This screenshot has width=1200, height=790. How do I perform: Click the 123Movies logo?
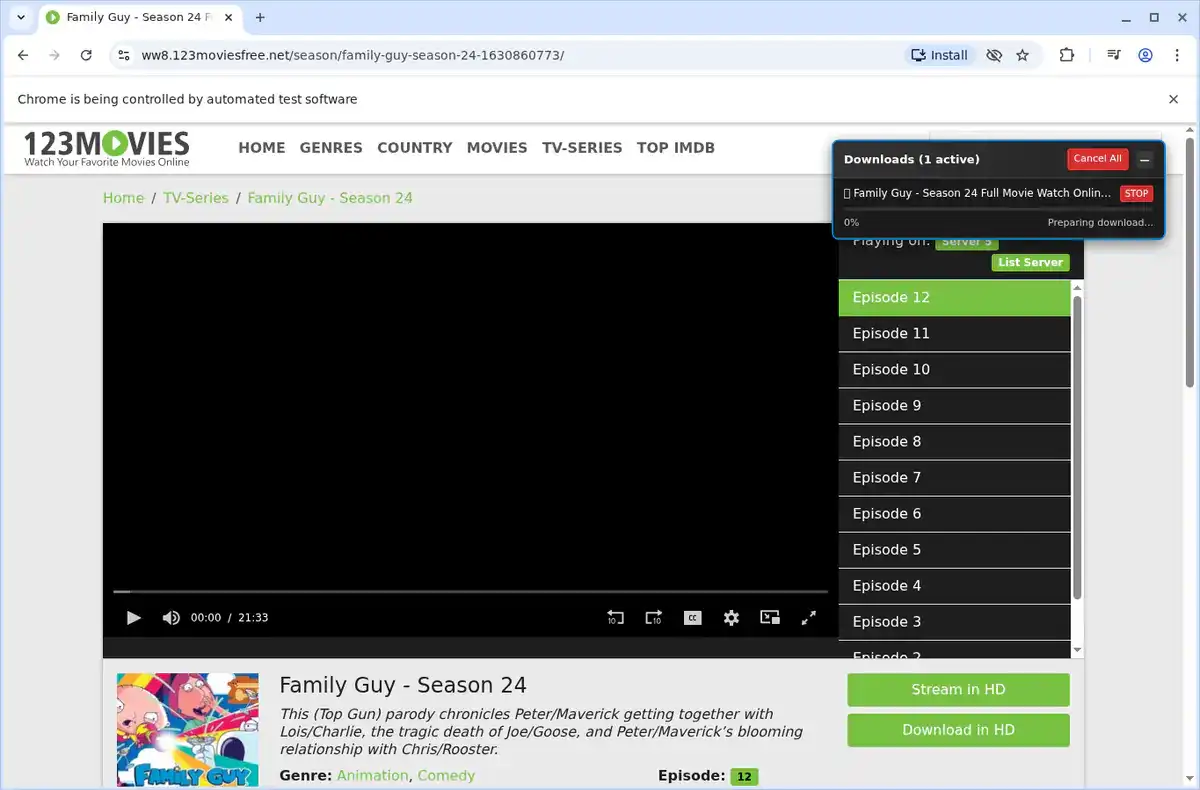click(106, 148)
